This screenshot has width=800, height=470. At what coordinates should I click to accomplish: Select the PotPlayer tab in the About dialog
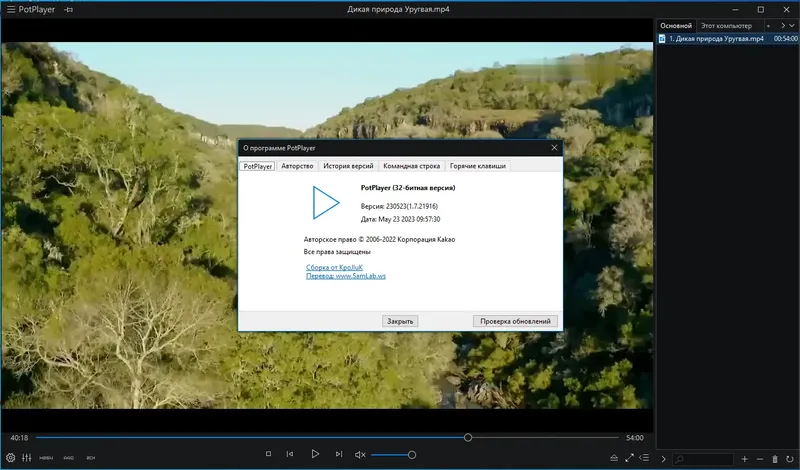click(258, 166)
